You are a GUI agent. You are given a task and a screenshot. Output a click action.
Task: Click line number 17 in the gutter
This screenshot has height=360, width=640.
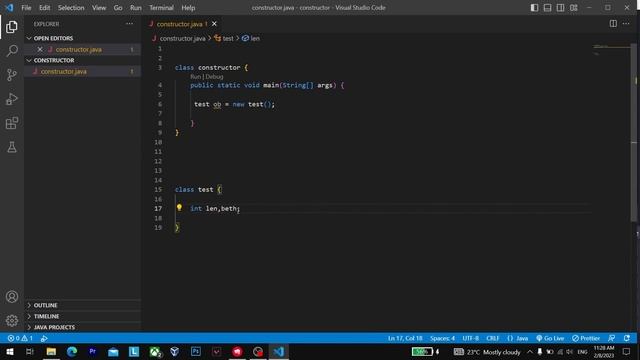pos(158,209)
